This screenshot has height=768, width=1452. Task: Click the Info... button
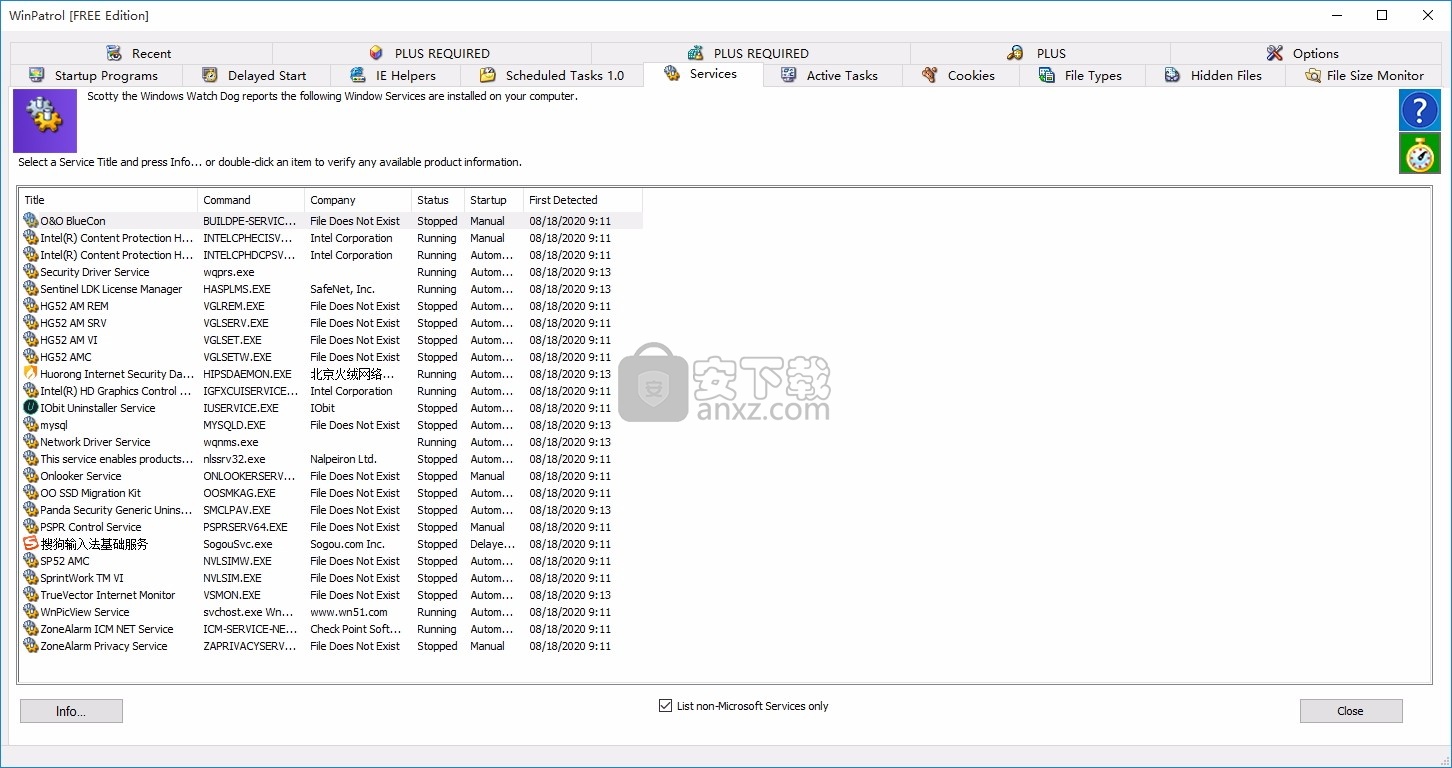tap(71, 711)
